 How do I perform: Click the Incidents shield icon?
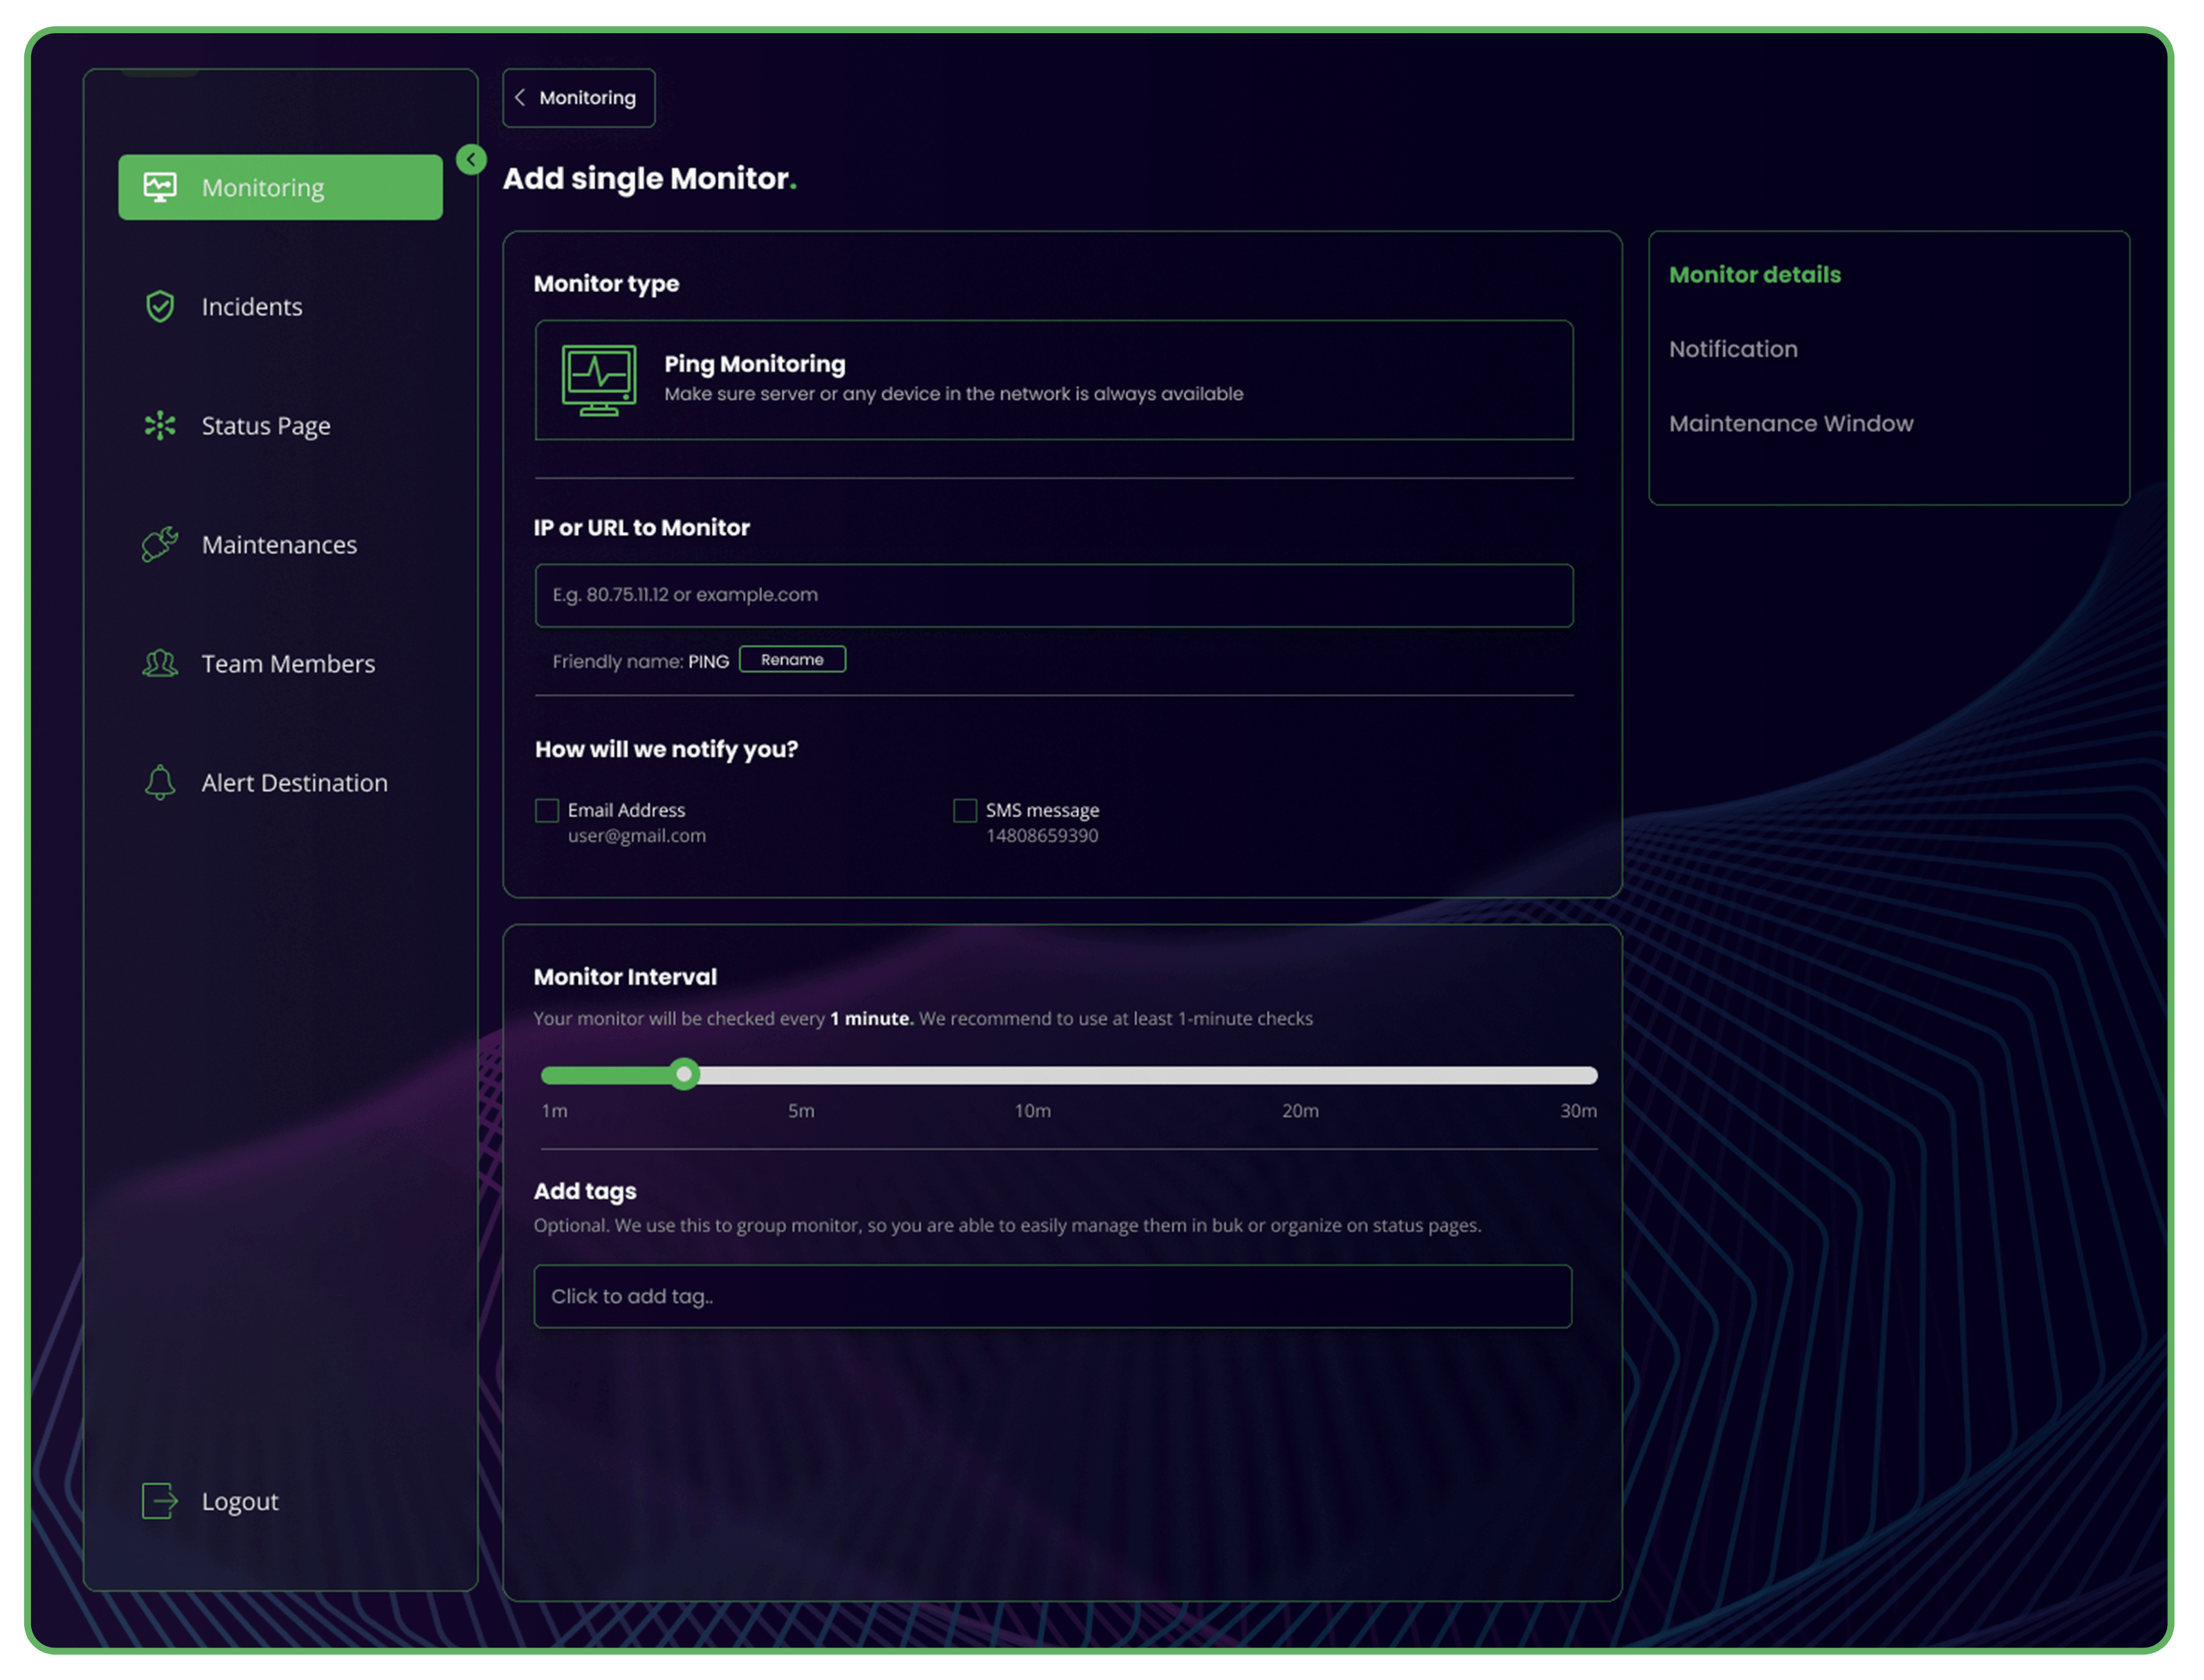pos(160,306)
